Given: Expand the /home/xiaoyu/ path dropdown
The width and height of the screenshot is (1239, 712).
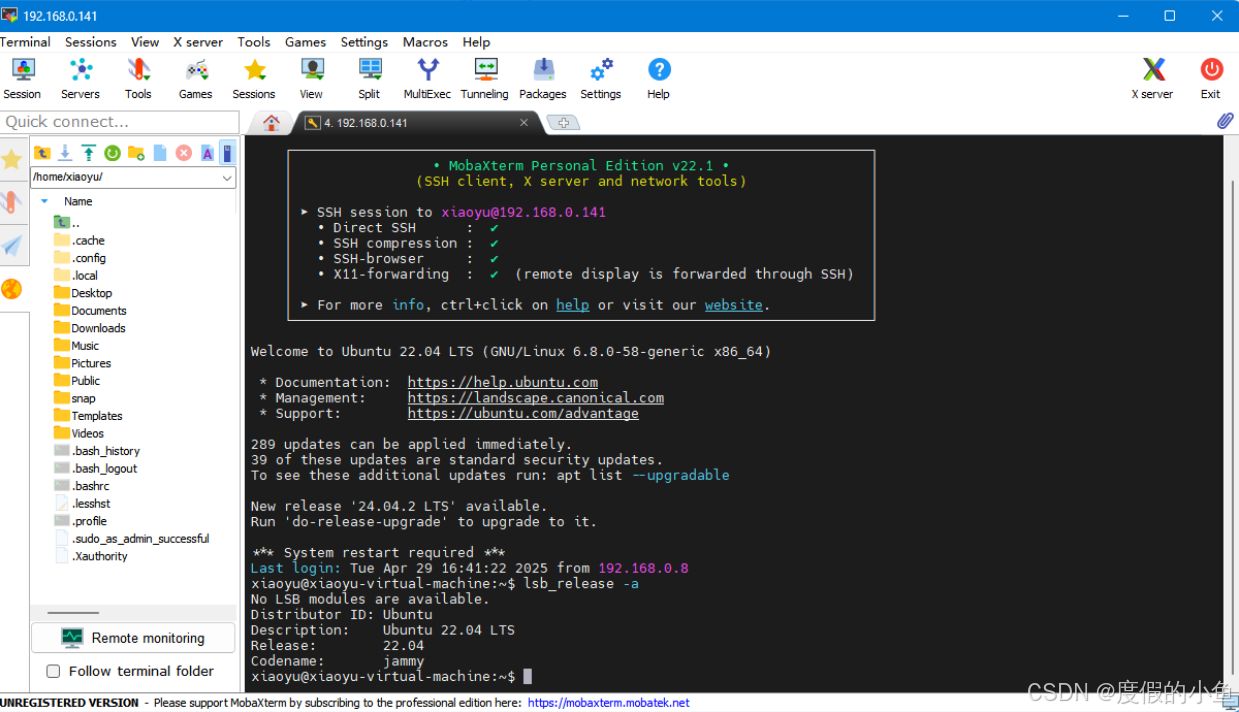Looking at the screenshot, I should [x=227, y=178].
